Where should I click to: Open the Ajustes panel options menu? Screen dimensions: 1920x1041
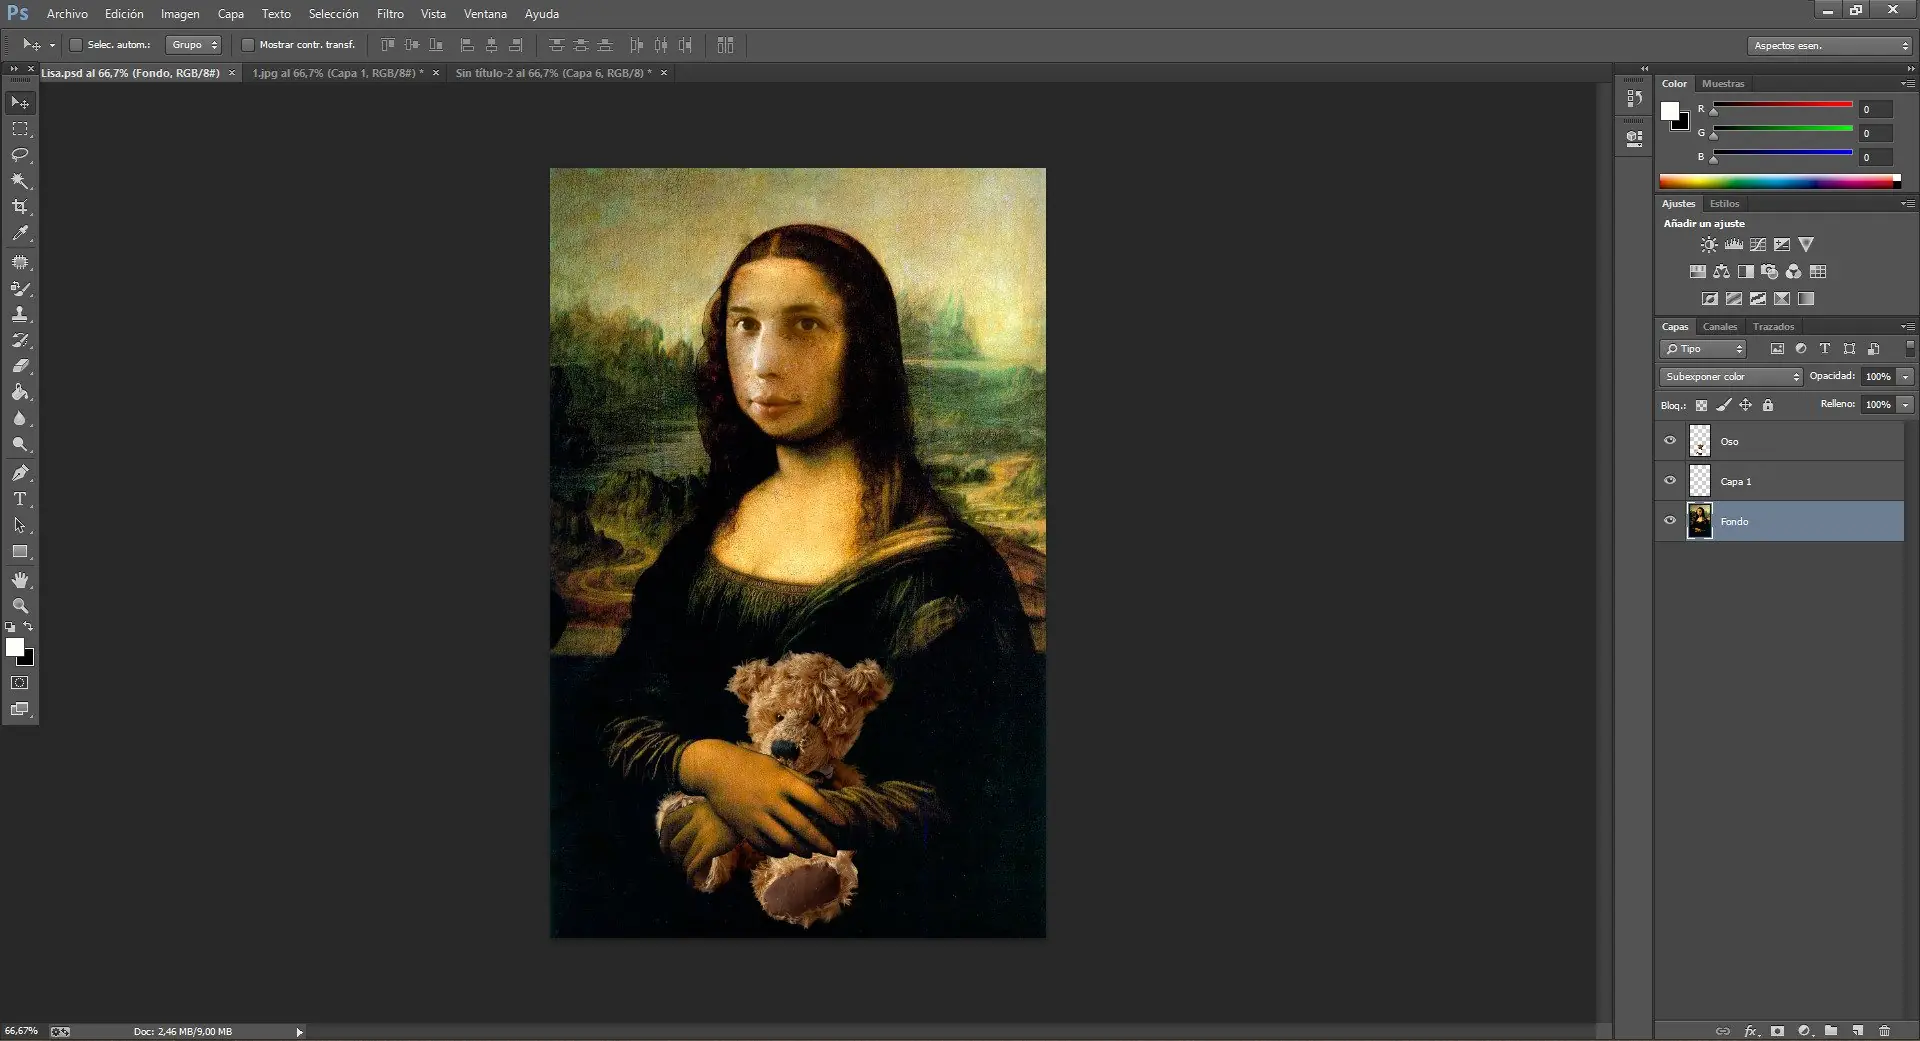point(1908,204)
